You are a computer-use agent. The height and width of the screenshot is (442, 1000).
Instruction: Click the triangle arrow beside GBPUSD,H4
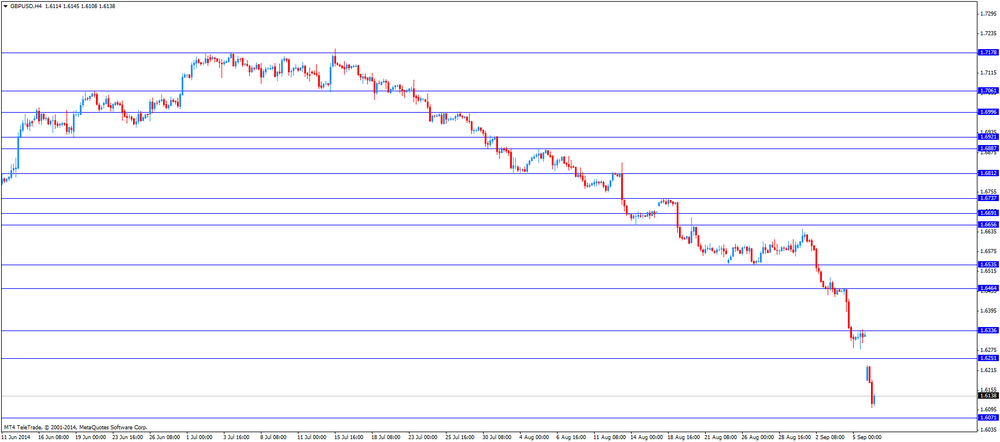(5, 6)
